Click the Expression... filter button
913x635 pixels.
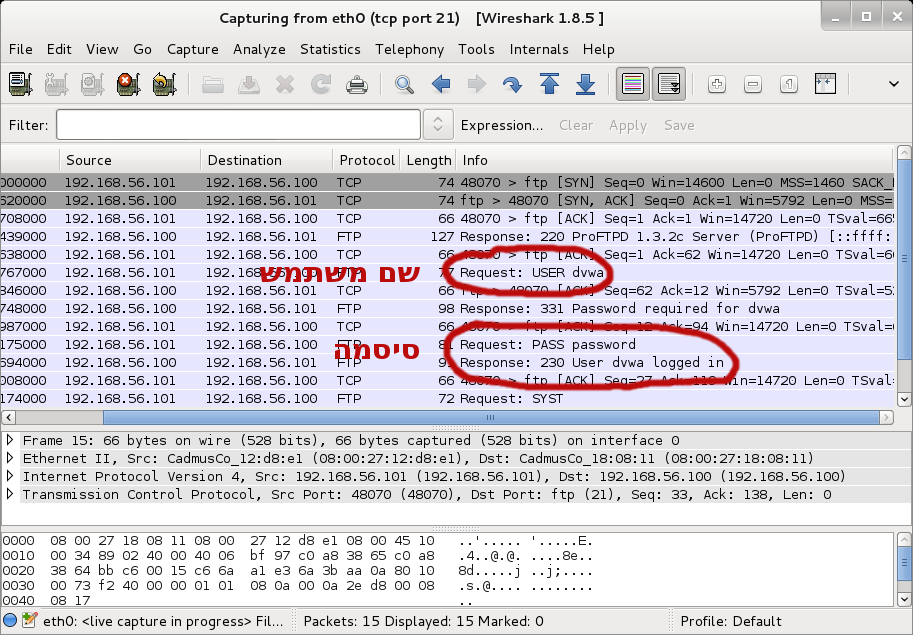[x=501, y=125]
